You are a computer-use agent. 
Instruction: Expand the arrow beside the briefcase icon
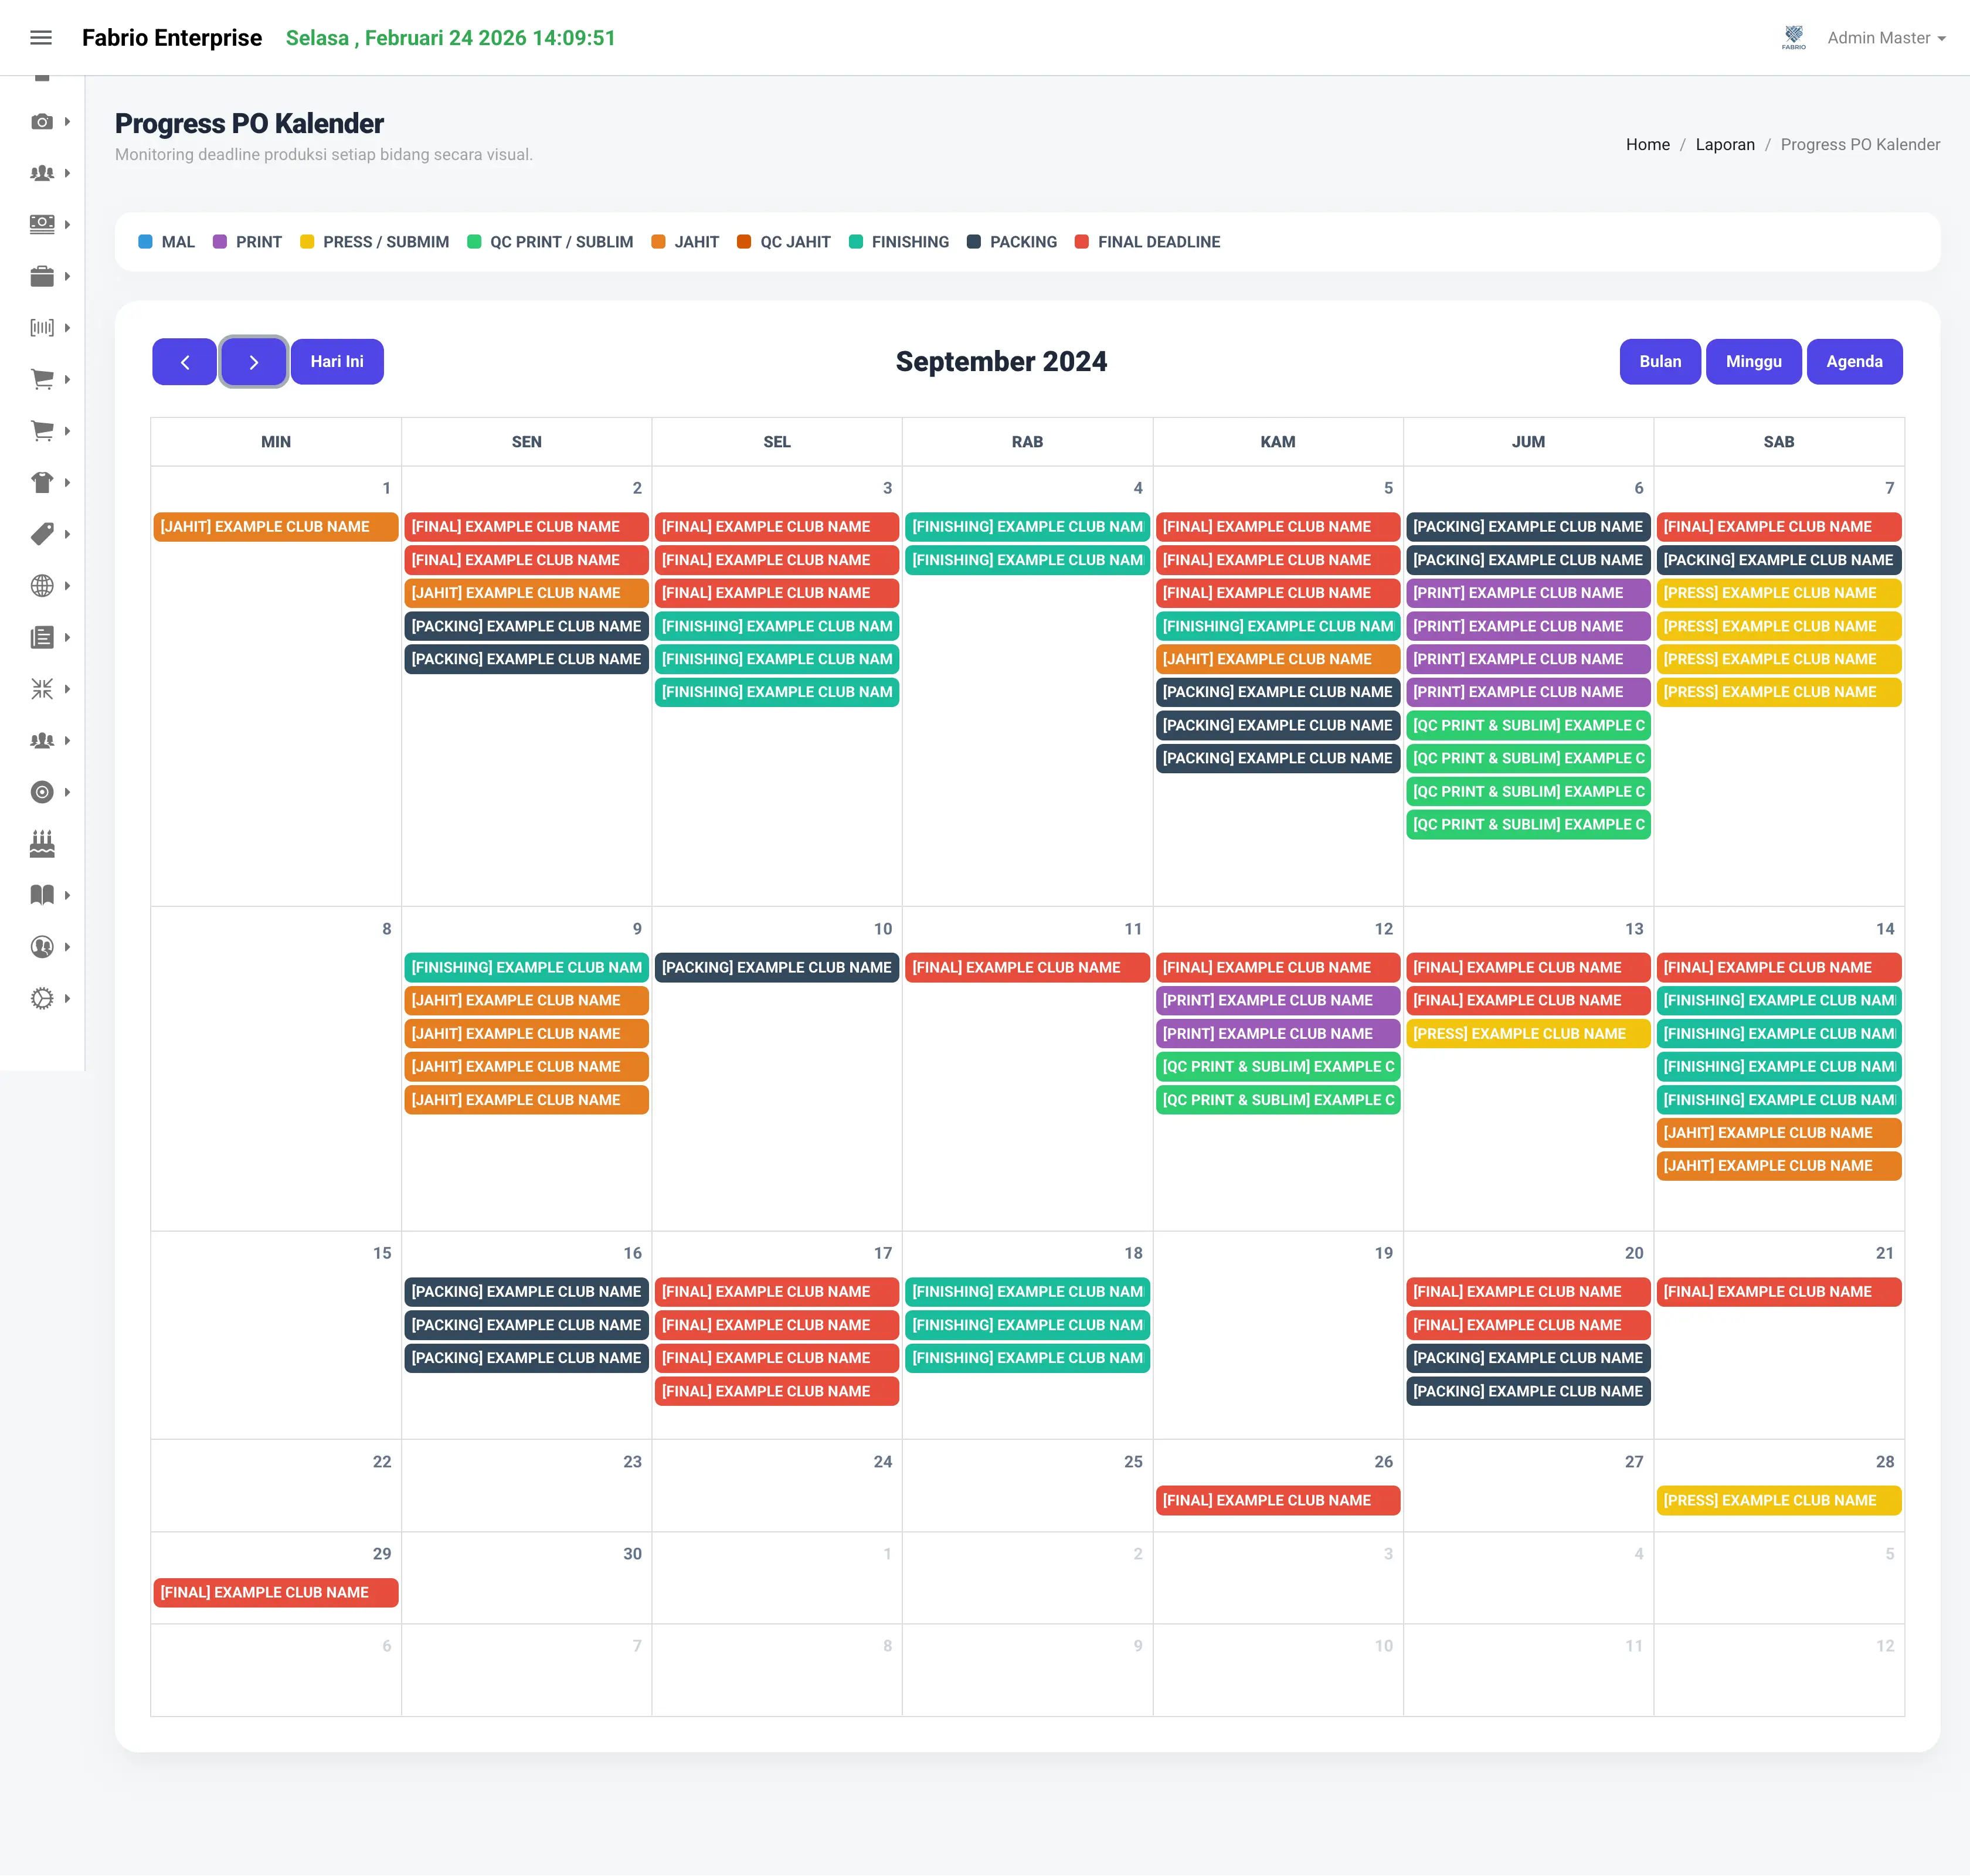67,276
